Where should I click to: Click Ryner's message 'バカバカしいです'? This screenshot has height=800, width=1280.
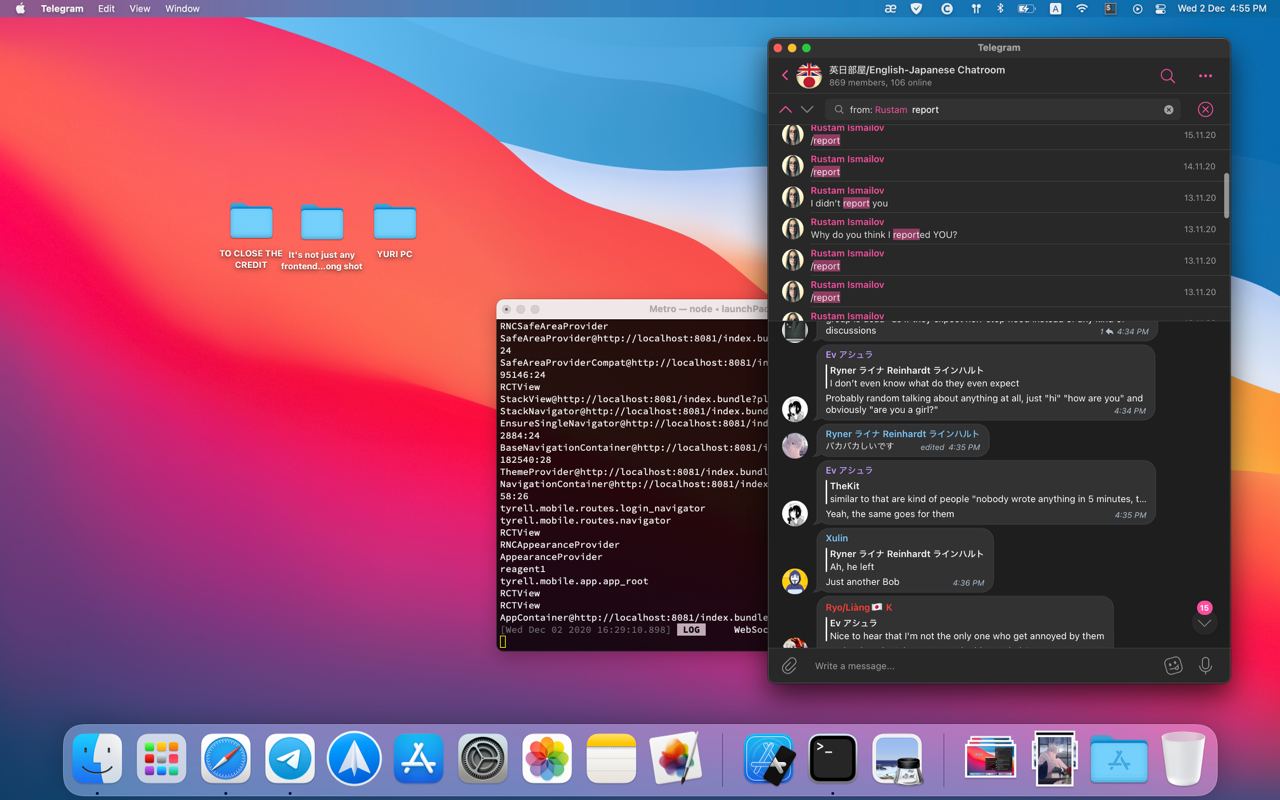pyautogui.click(x=860, y=446)
